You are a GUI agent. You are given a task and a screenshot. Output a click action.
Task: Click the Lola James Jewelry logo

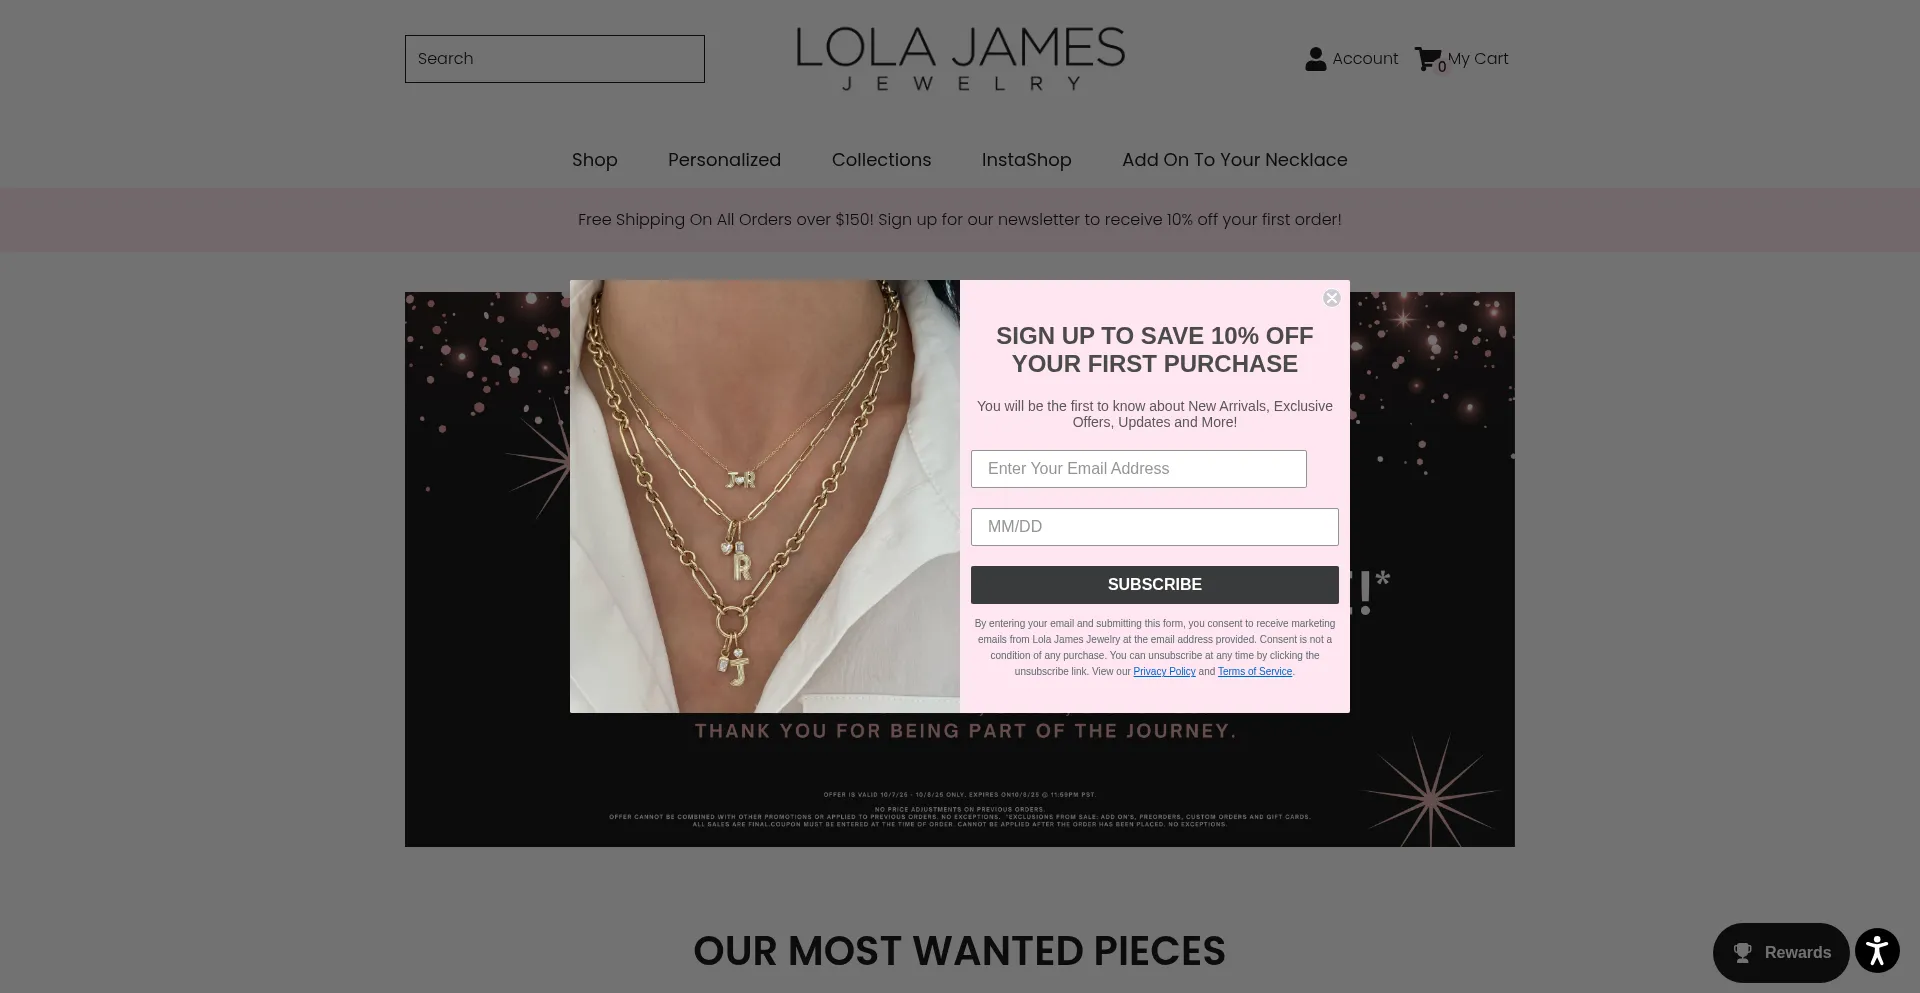click(960, 59)
